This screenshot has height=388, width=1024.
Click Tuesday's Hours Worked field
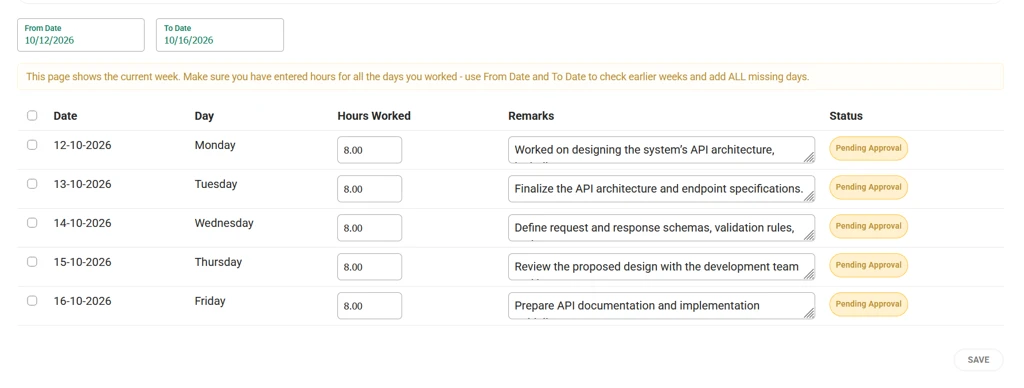coord(370,189)
